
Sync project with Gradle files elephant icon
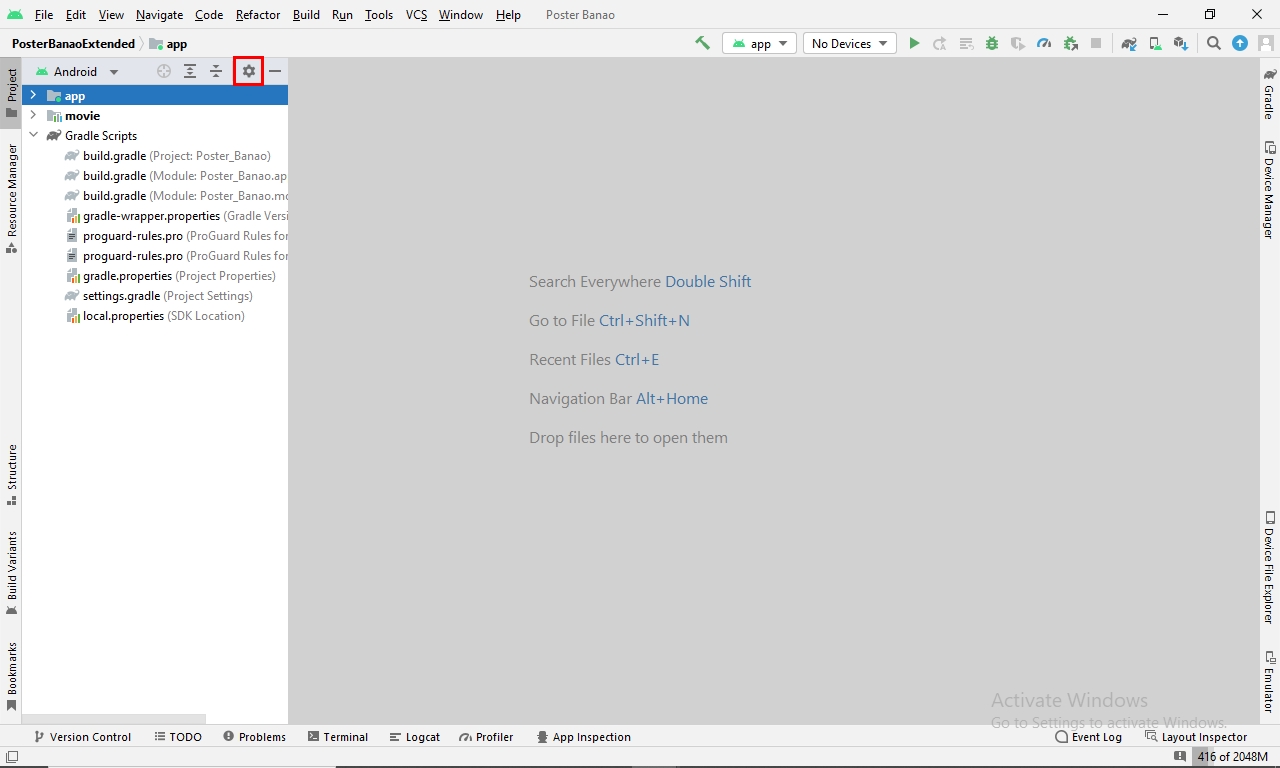pos(1129,43)
